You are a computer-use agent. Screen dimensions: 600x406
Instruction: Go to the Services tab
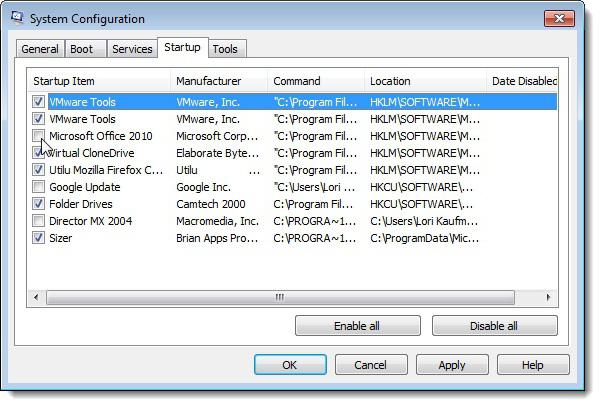132,49
